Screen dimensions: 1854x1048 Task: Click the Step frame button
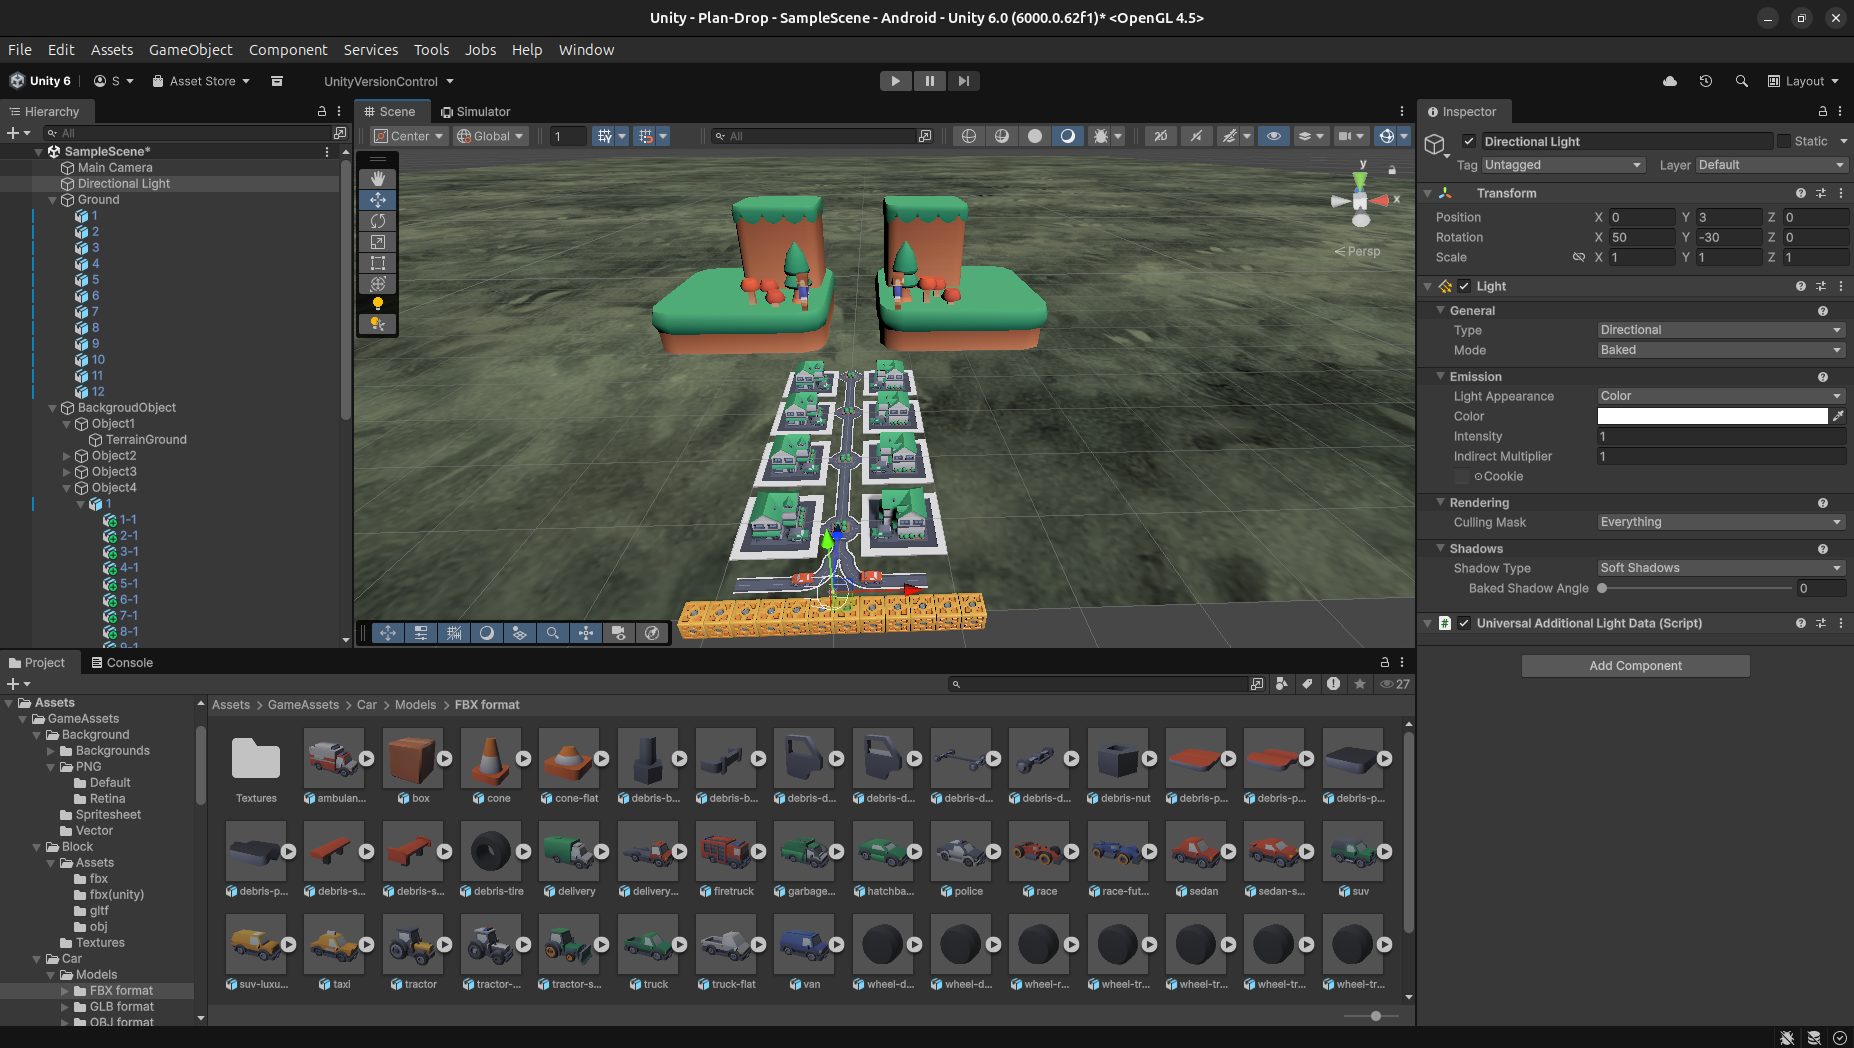coord(963,81)
